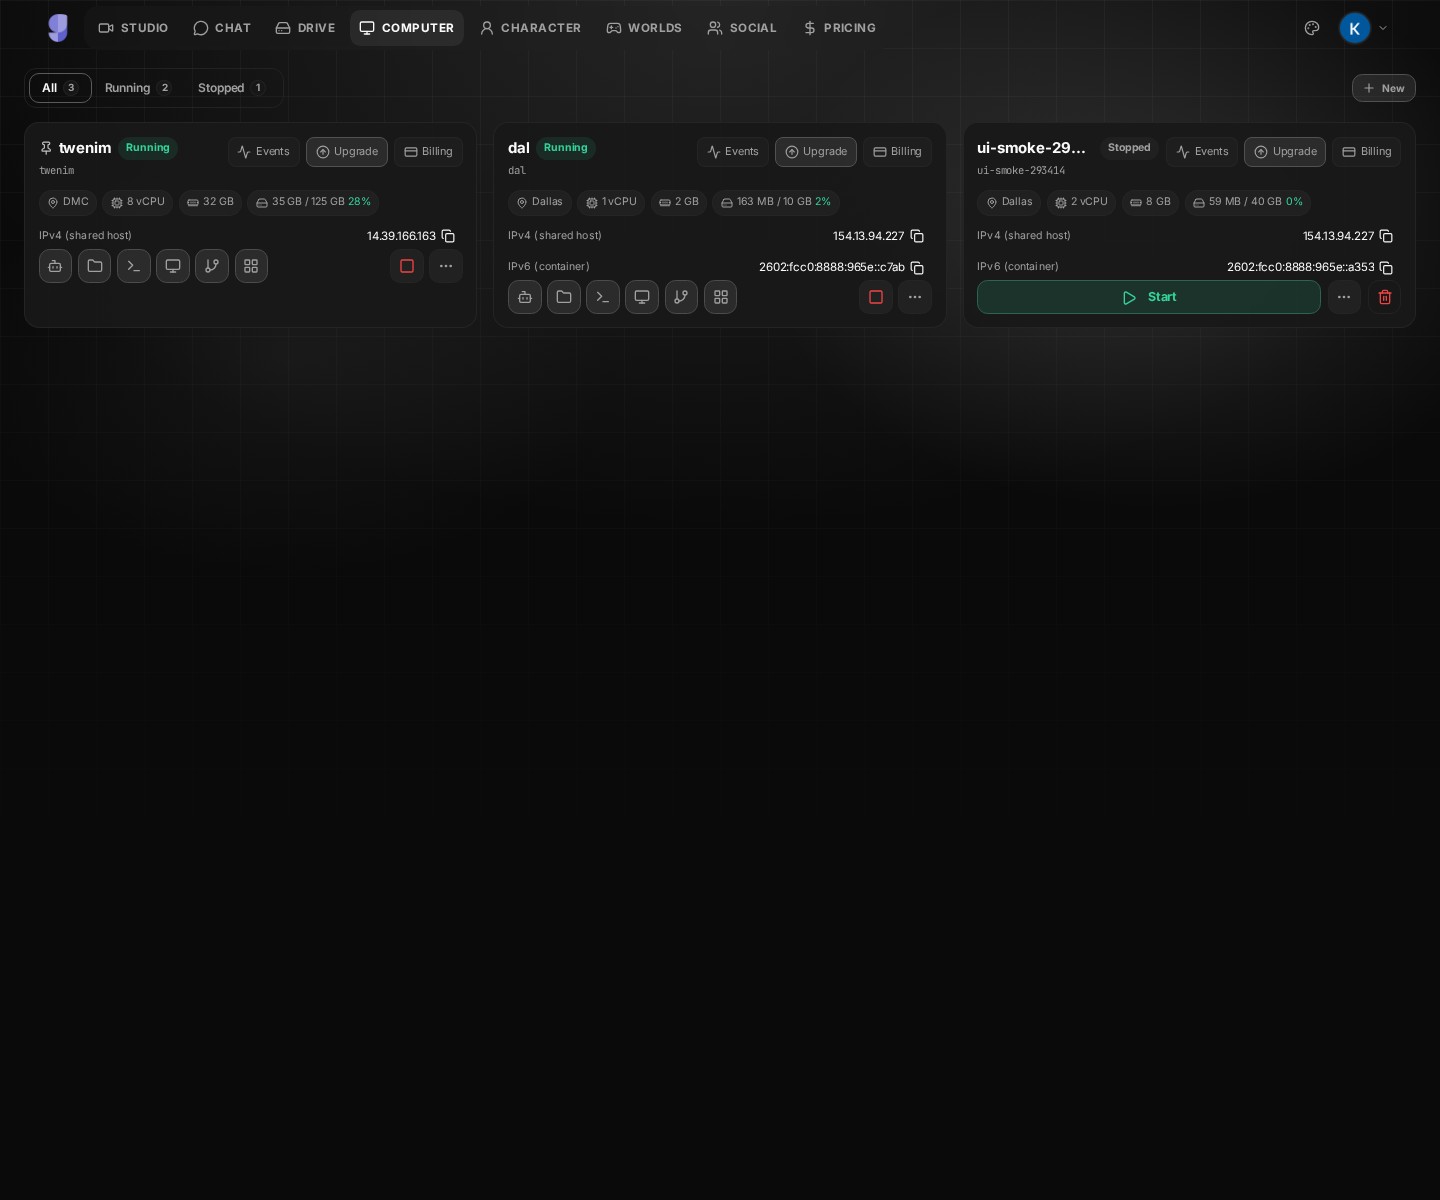Click the Upgrade button on the twenim card

pos(347,152)
